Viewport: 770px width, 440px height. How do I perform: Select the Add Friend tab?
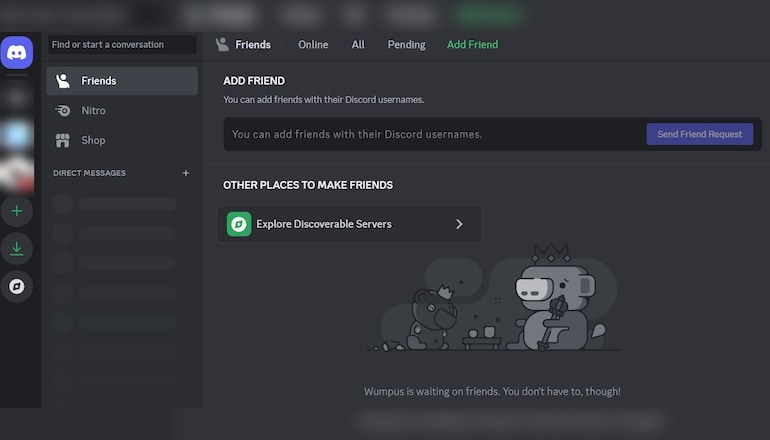point(472,45)
